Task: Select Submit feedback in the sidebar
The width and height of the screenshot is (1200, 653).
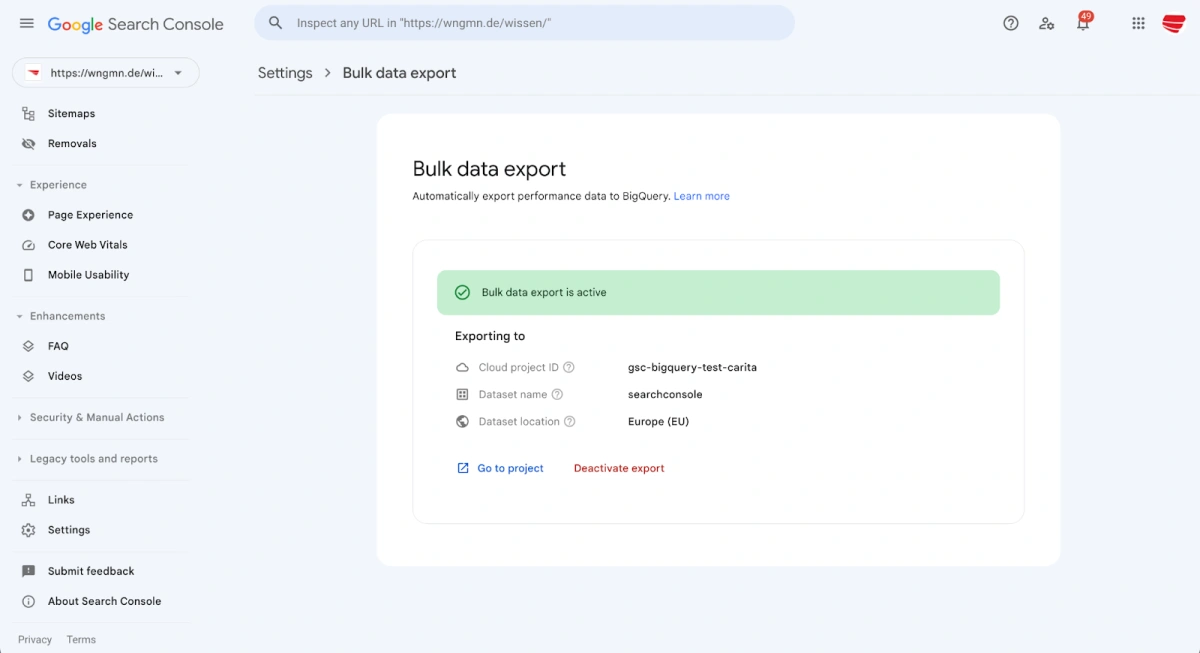Action: [x=91, y=570]
